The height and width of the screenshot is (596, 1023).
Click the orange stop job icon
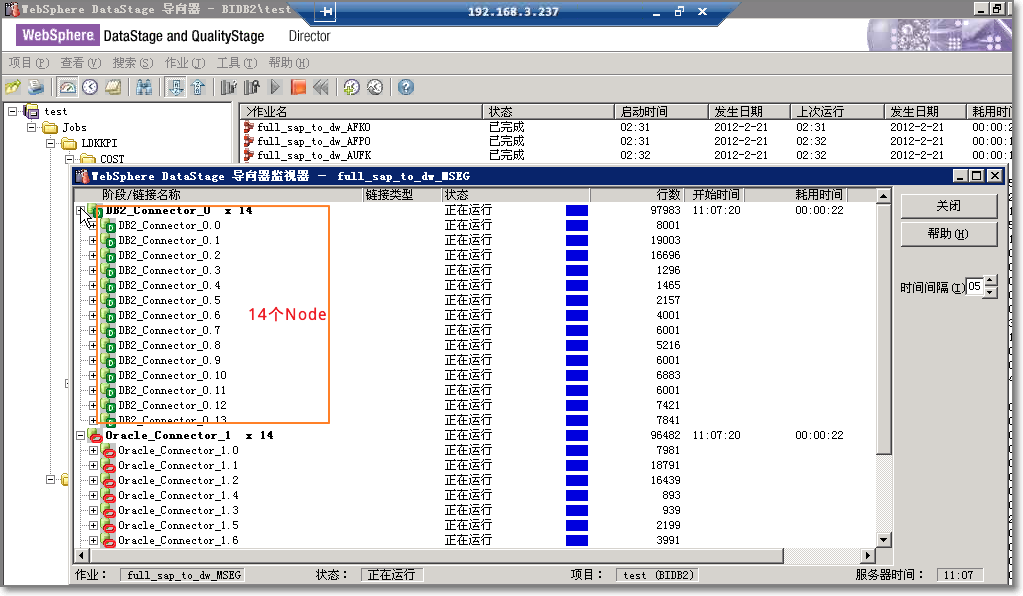298,87
